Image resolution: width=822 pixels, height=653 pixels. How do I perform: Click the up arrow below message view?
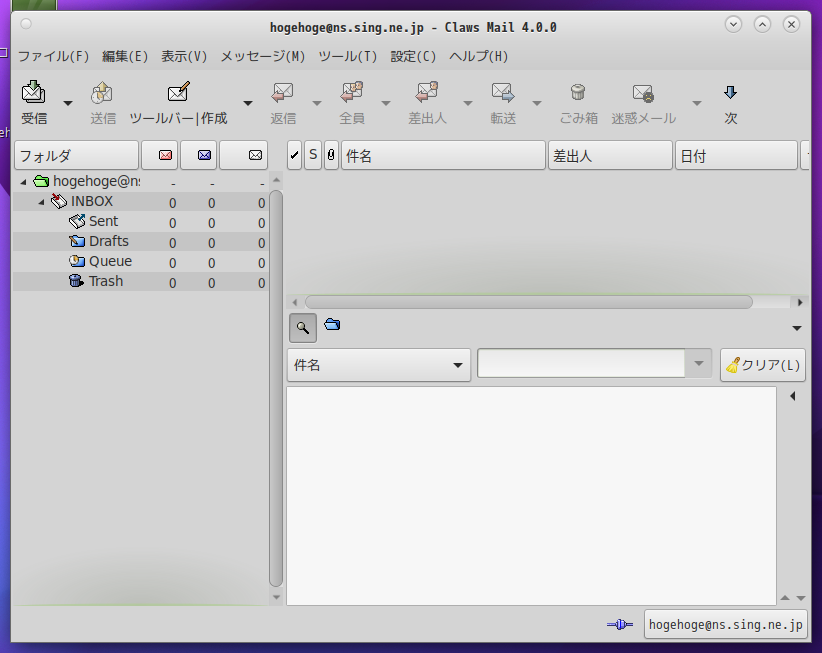[785, 597]
